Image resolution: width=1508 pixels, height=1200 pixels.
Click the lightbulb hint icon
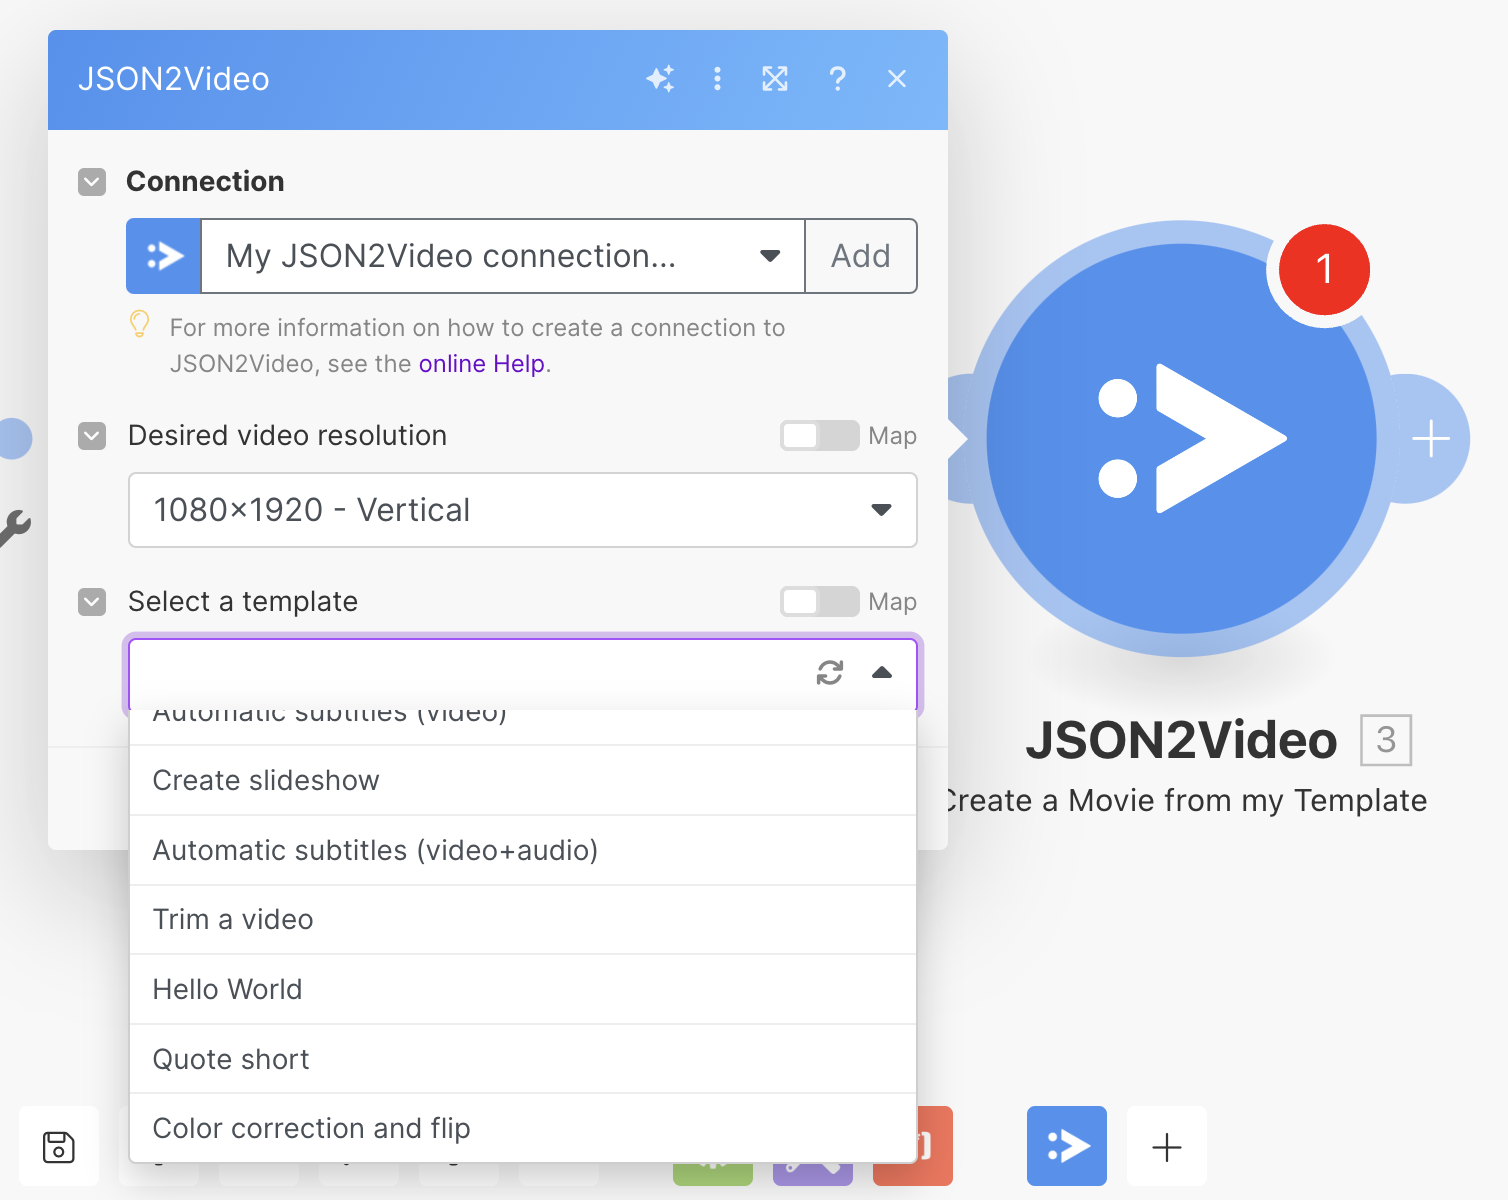coord(140,324)
